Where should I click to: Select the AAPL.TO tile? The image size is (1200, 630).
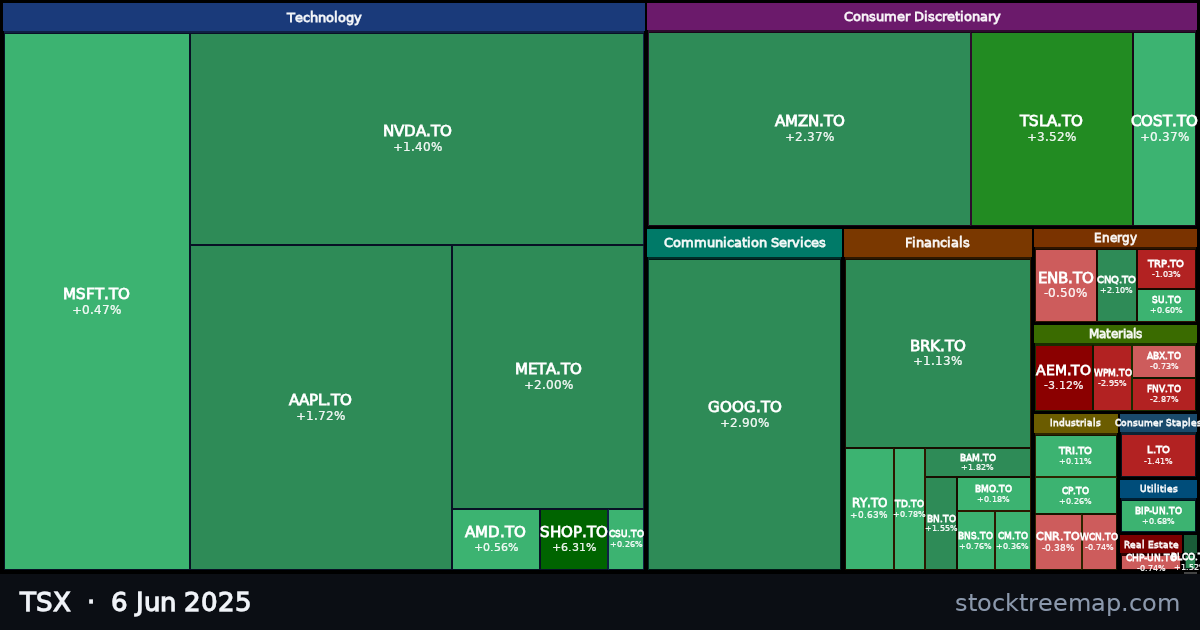coord(321,408)
